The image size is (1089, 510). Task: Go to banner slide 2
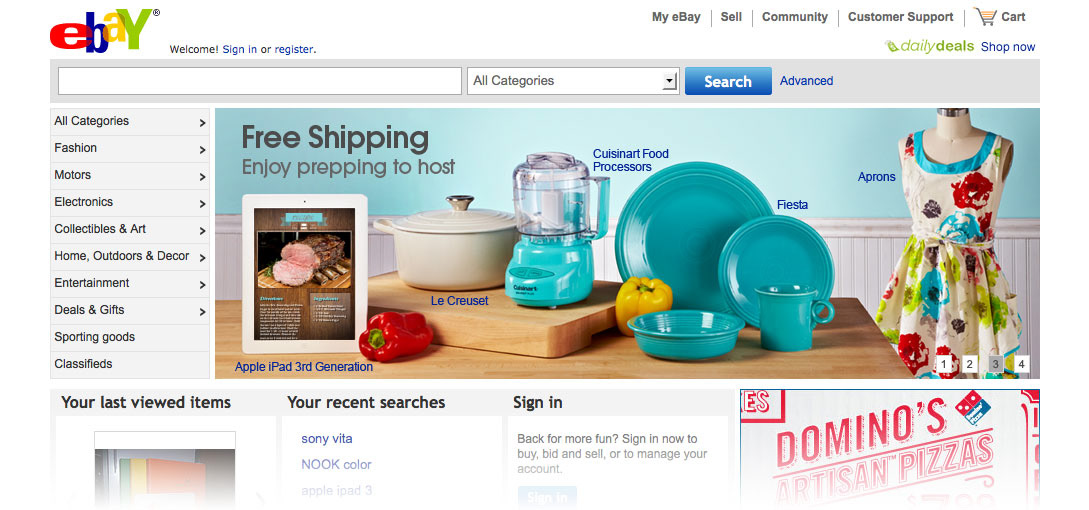tap(970, 364)
